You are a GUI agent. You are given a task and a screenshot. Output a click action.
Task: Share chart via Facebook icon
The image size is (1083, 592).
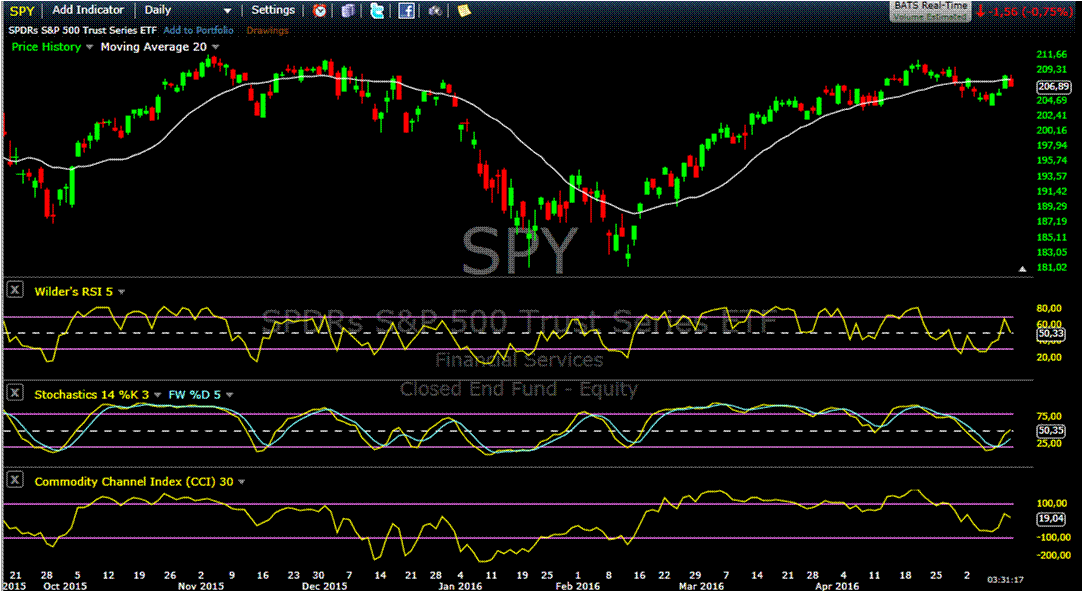click(406, 10)
